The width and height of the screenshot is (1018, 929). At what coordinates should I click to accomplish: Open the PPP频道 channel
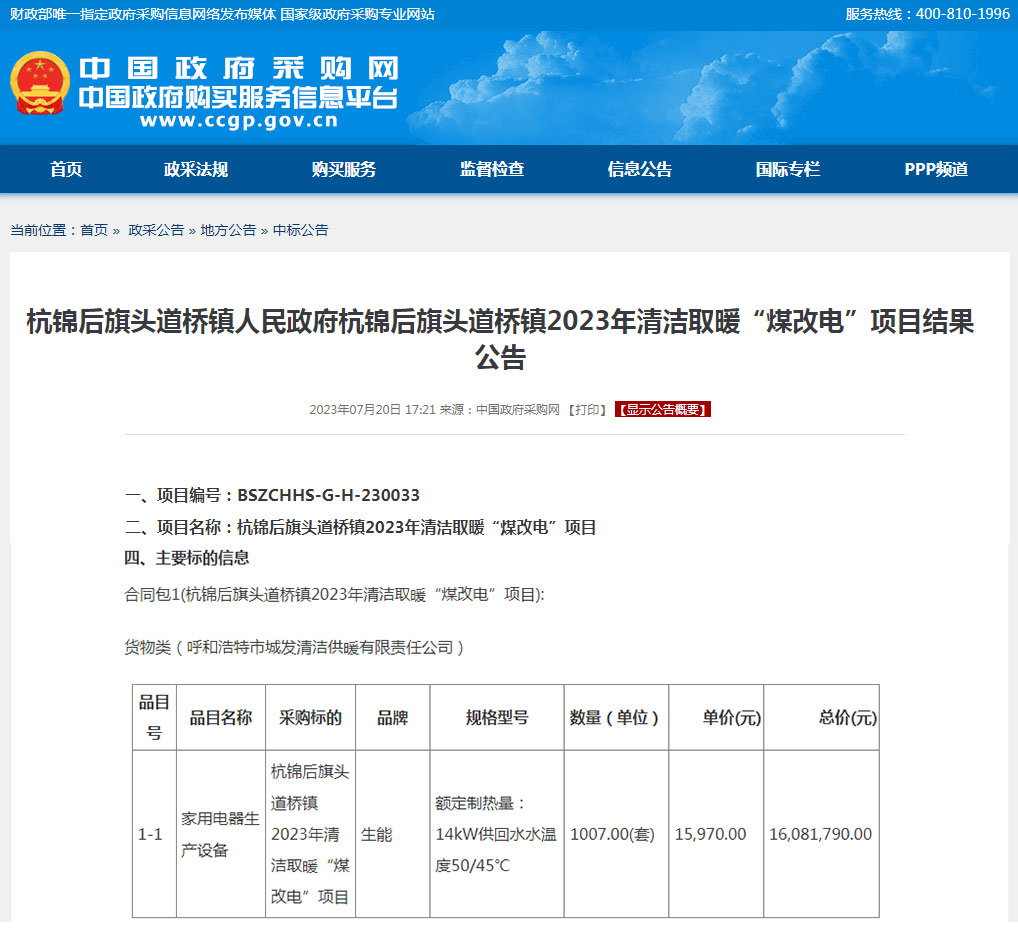point(936,170)
